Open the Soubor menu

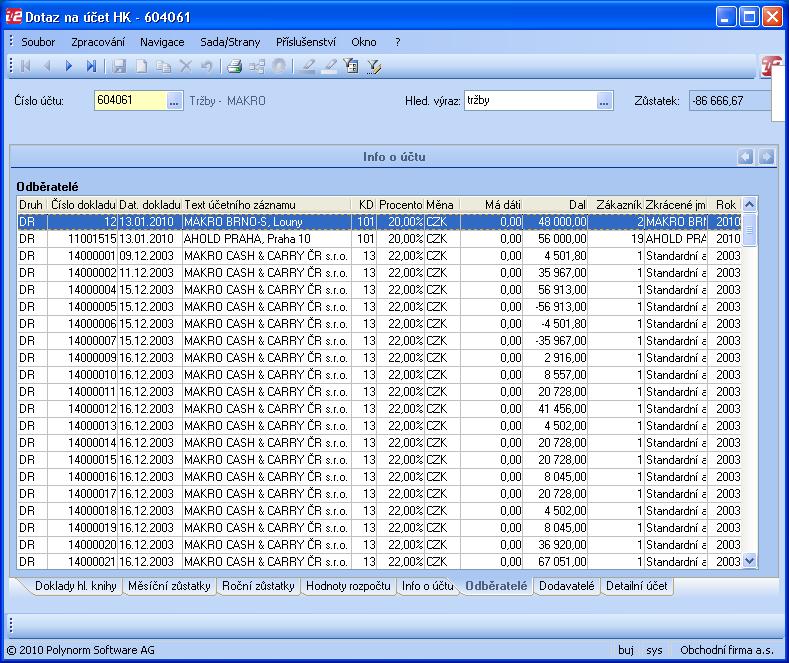[x=38, y=42]
